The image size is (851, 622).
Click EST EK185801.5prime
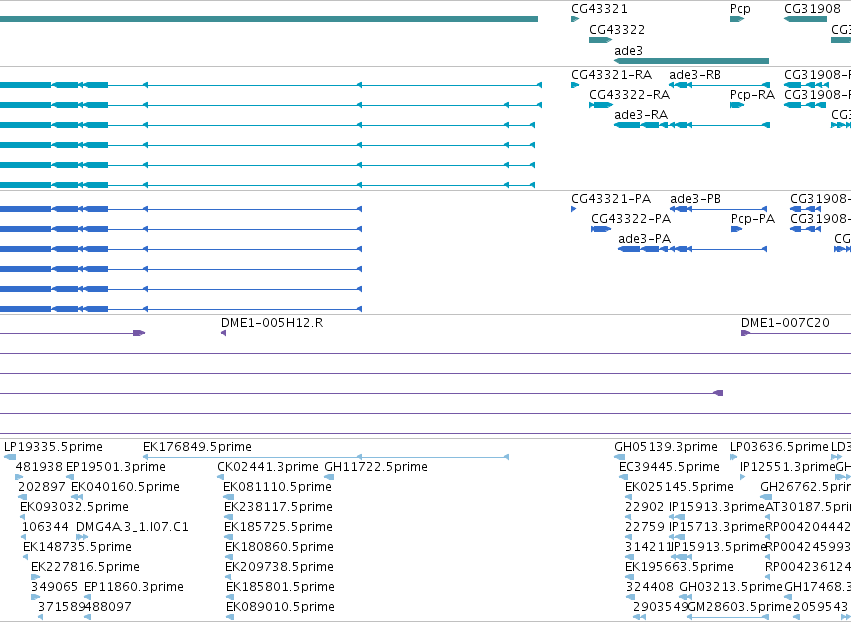[280, 588]
